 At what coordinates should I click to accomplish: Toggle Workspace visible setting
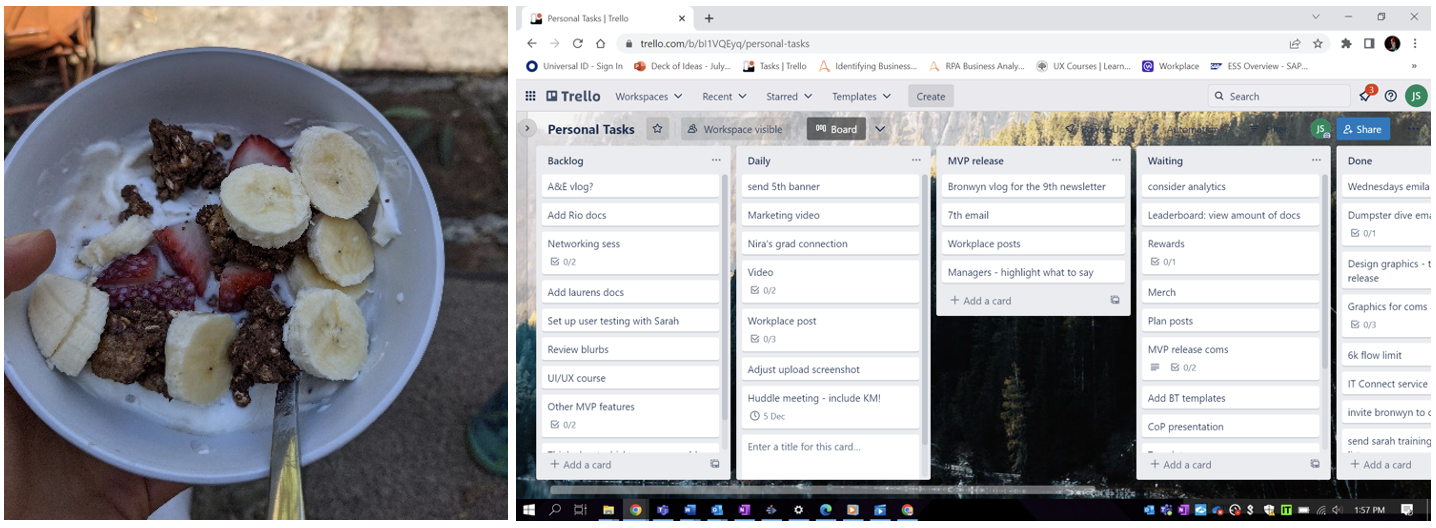click(733, 129)
